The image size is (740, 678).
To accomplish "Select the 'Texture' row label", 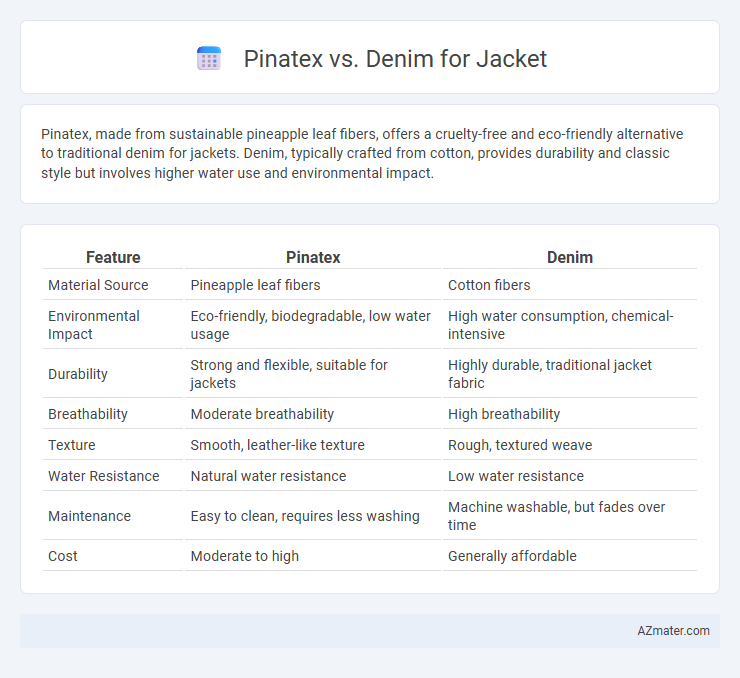I will (72, 445).
